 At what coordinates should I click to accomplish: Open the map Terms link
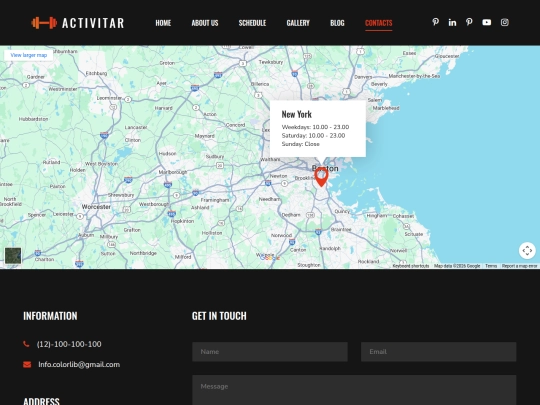coord(491,266)
